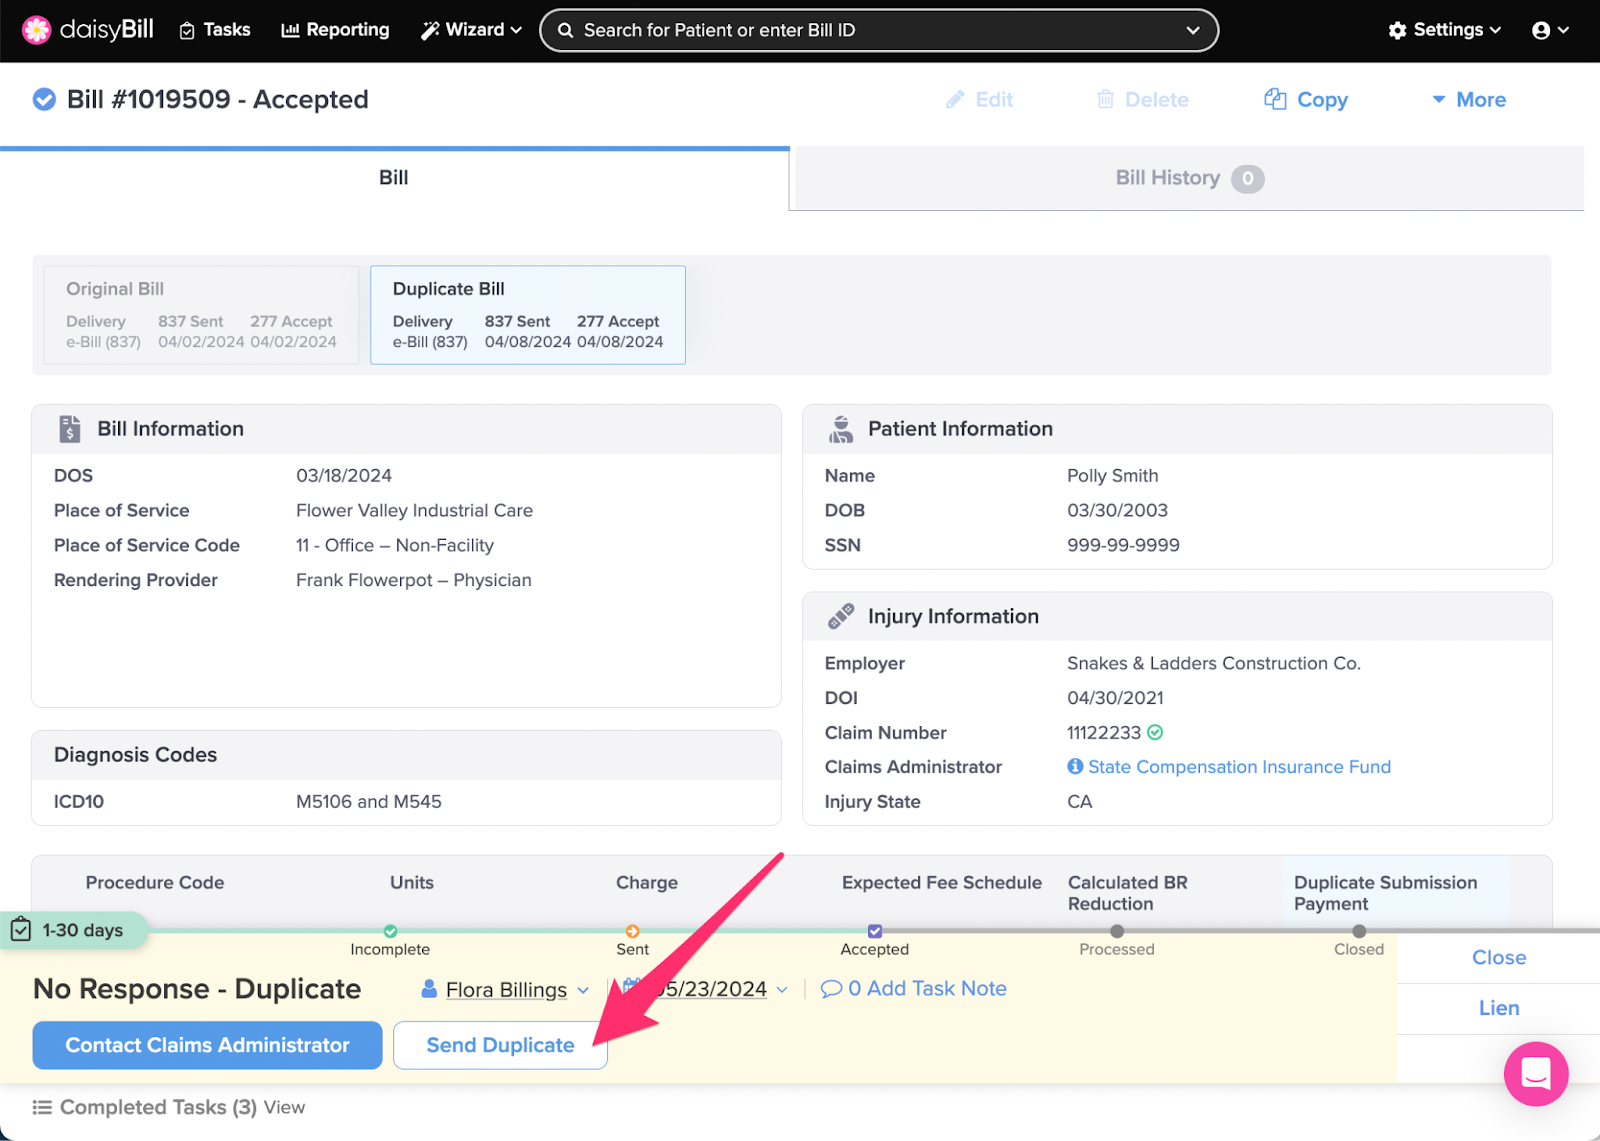This screenshot has width=1600, height=1141.
Task: Click the Delete trash icon
Action: 1106,99
